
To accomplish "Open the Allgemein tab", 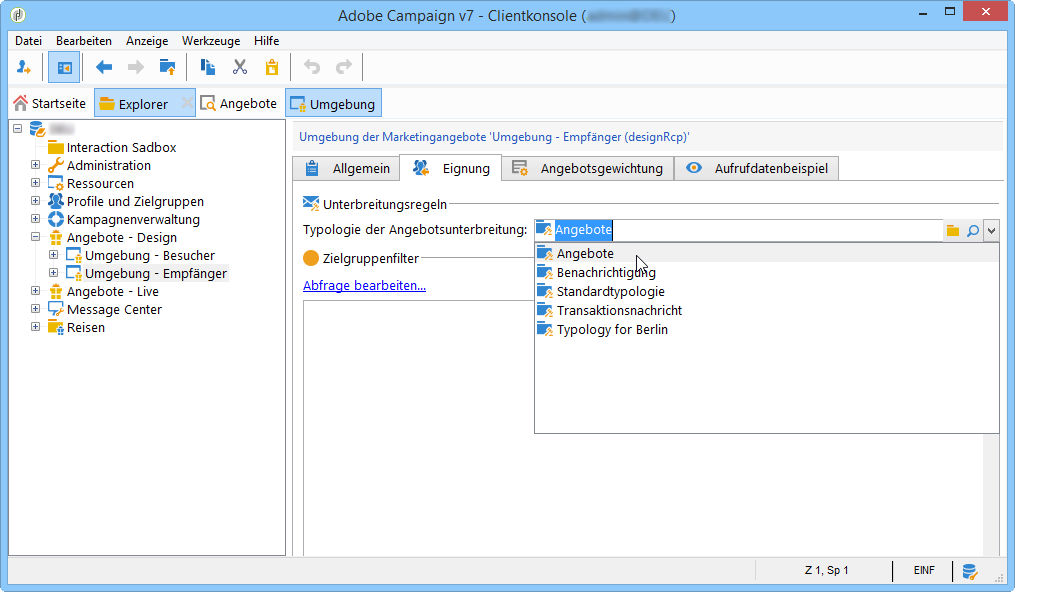I will coord(346,168).
